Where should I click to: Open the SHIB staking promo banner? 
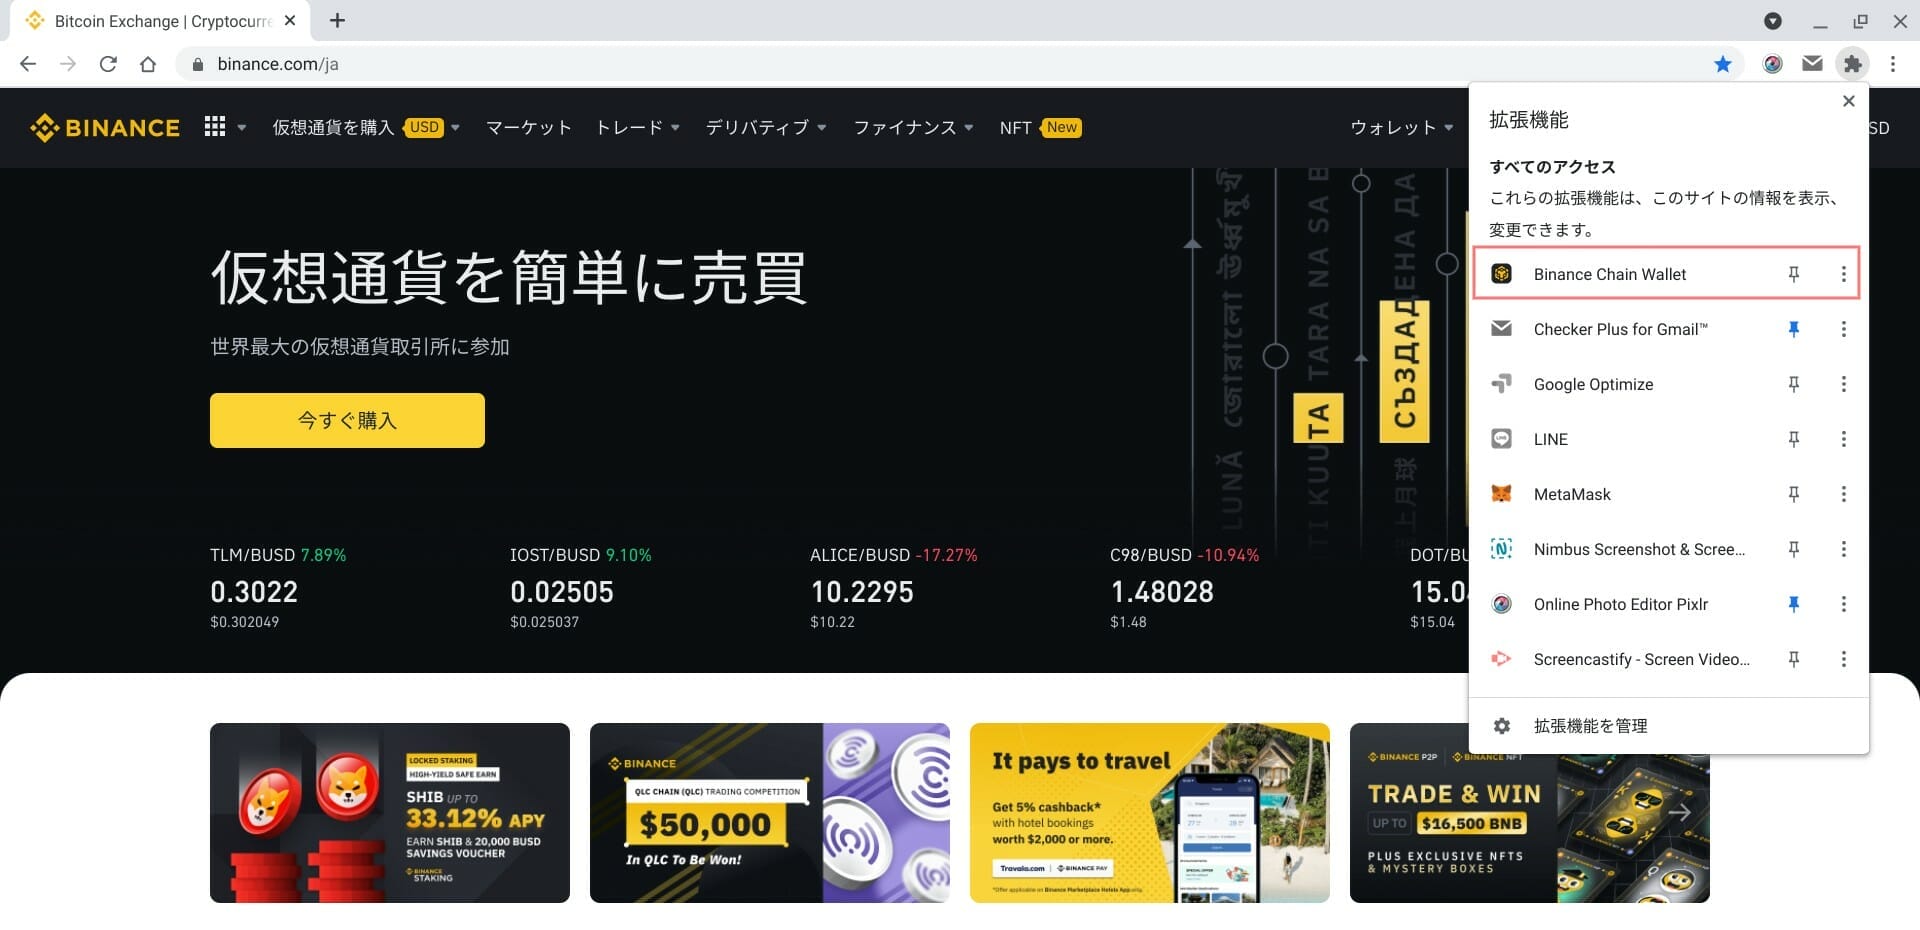(x=390, y=813)
